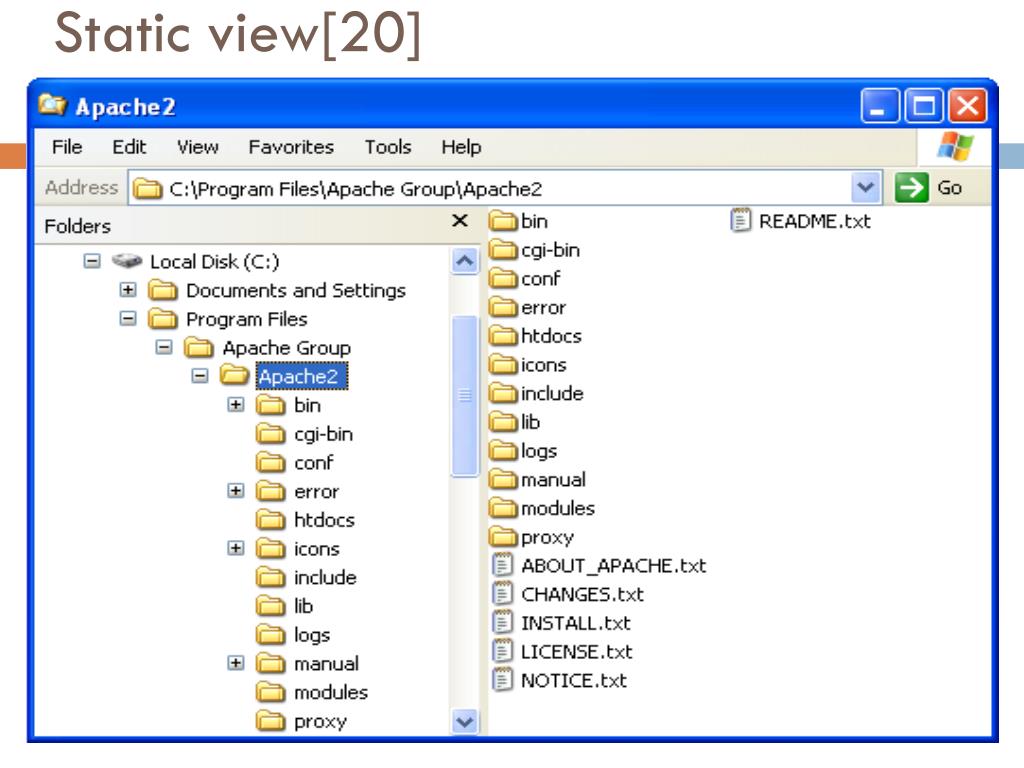Viewport: 1024px width, 768px height.
Task: Click the folder tree scrollbar thumb
Action: [465, 396]
